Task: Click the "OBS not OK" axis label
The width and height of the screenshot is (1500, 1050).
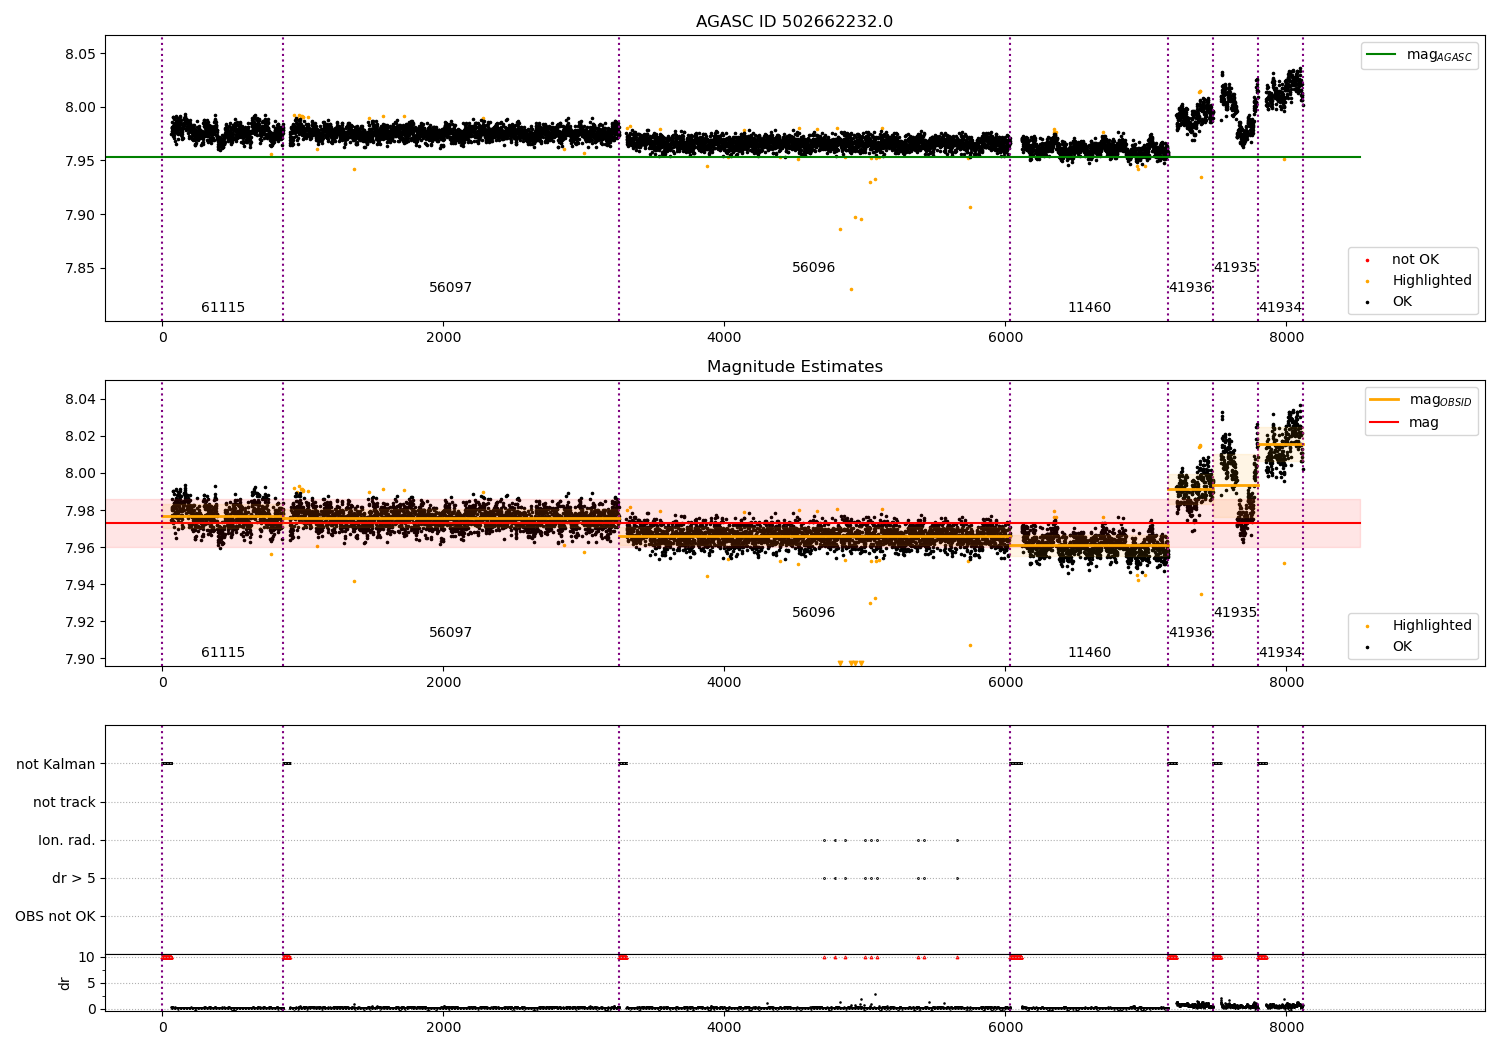Action: [x=56, y=916]
